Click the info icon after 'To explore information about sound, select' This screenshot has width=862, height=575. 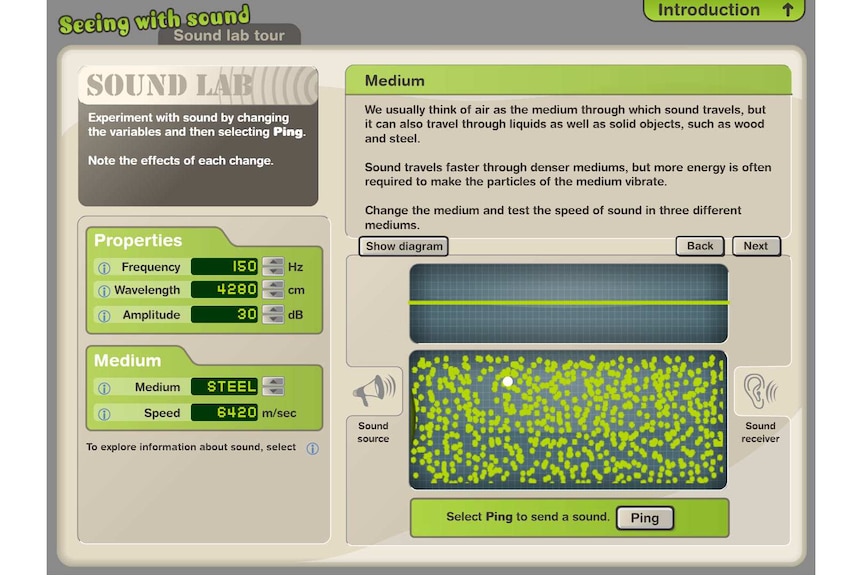click(312, 449)
